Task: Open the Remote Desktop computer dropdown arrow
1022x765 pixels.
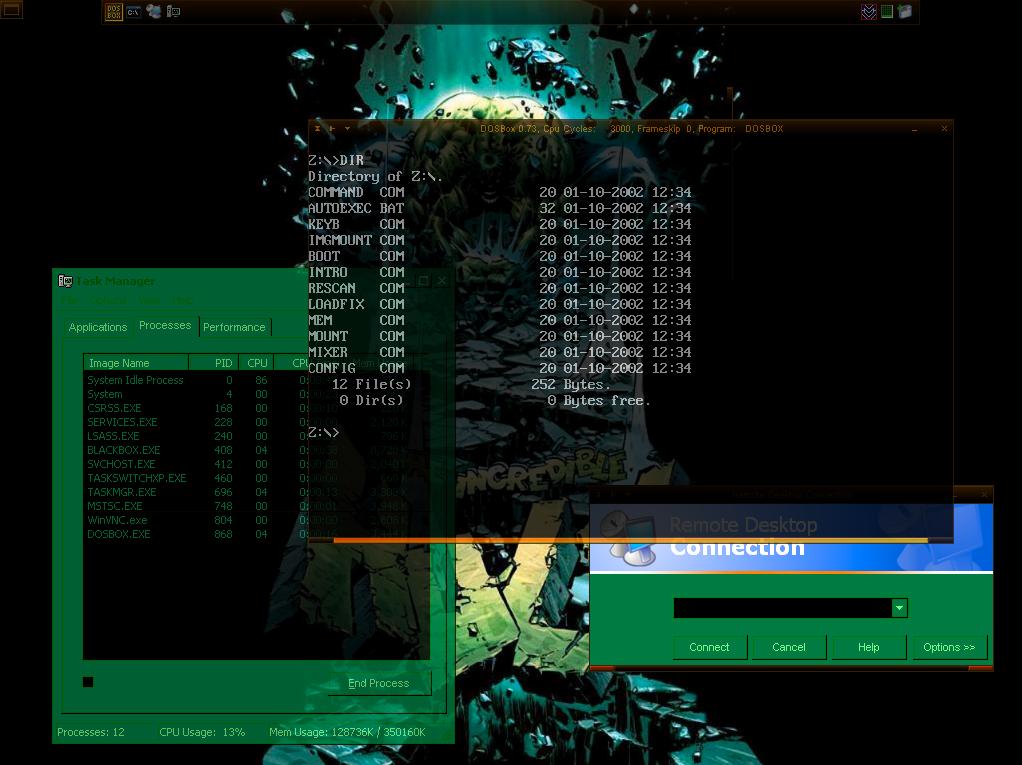Action: pyautogui.click(x=899, y=608)
